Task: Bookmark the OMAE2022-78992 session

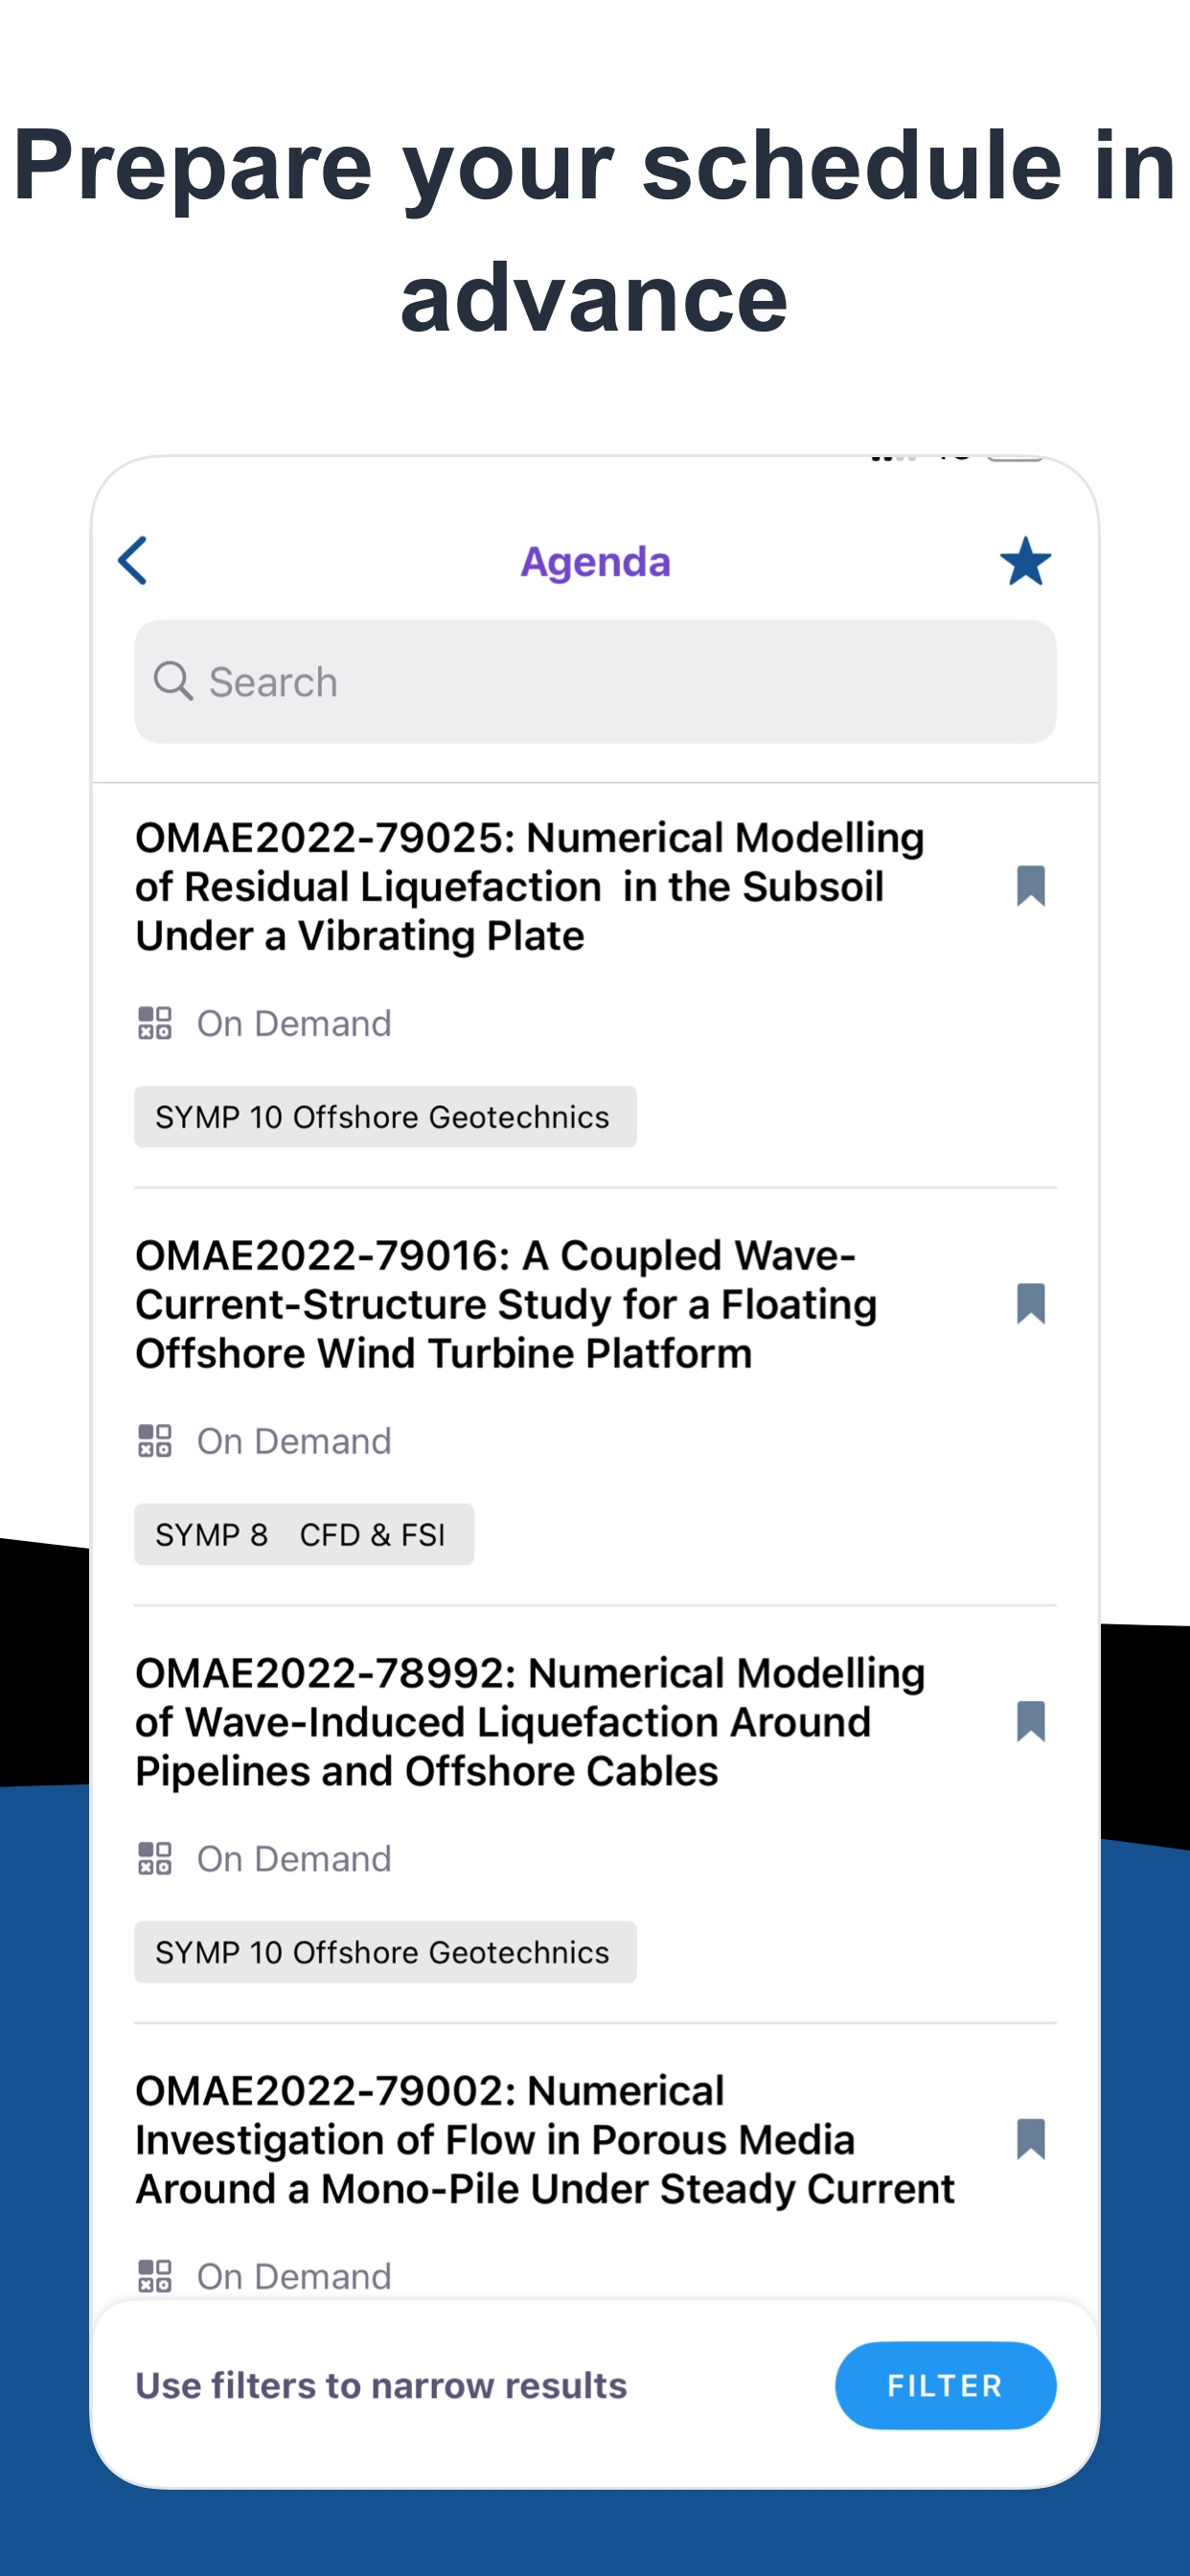Action: (x=1030, y=1721)
